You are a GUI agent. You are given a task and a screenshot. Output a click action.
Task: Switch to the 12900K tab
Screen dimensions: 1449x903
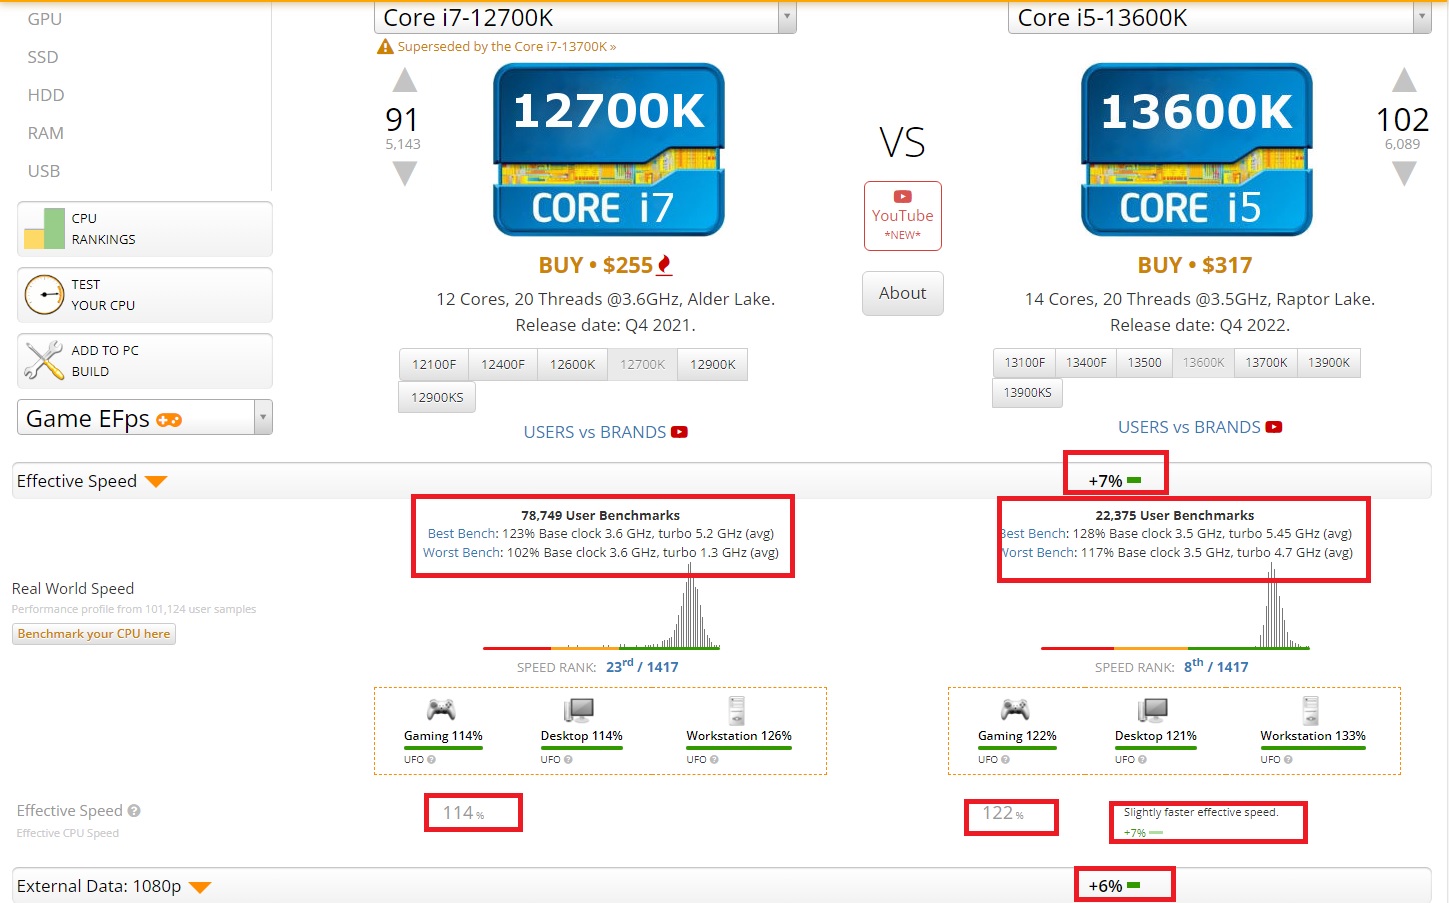pyautogui.click(x=712, y=364)
